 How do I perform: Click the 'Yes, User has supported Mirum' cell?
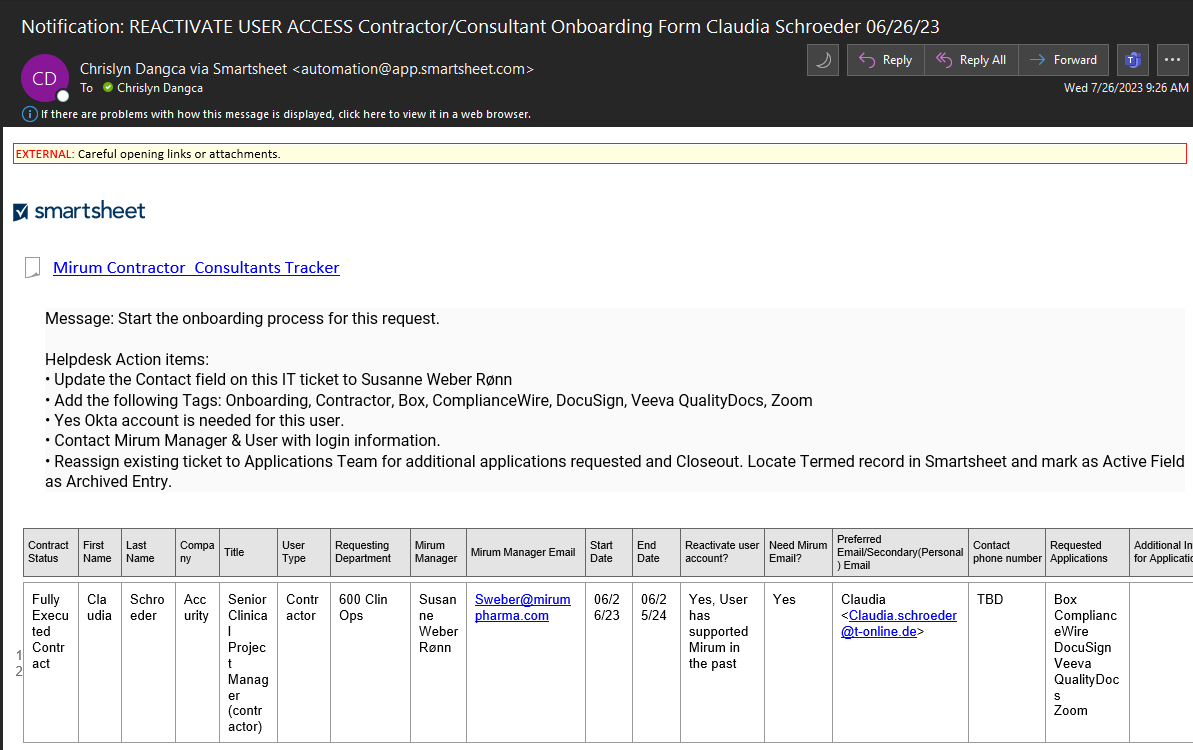722,662
